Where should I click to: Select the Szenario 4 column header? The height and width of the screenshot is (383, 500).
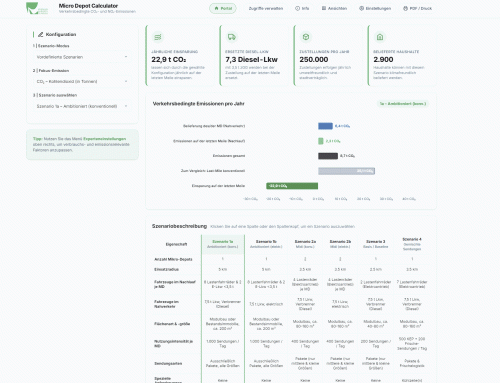412,244
